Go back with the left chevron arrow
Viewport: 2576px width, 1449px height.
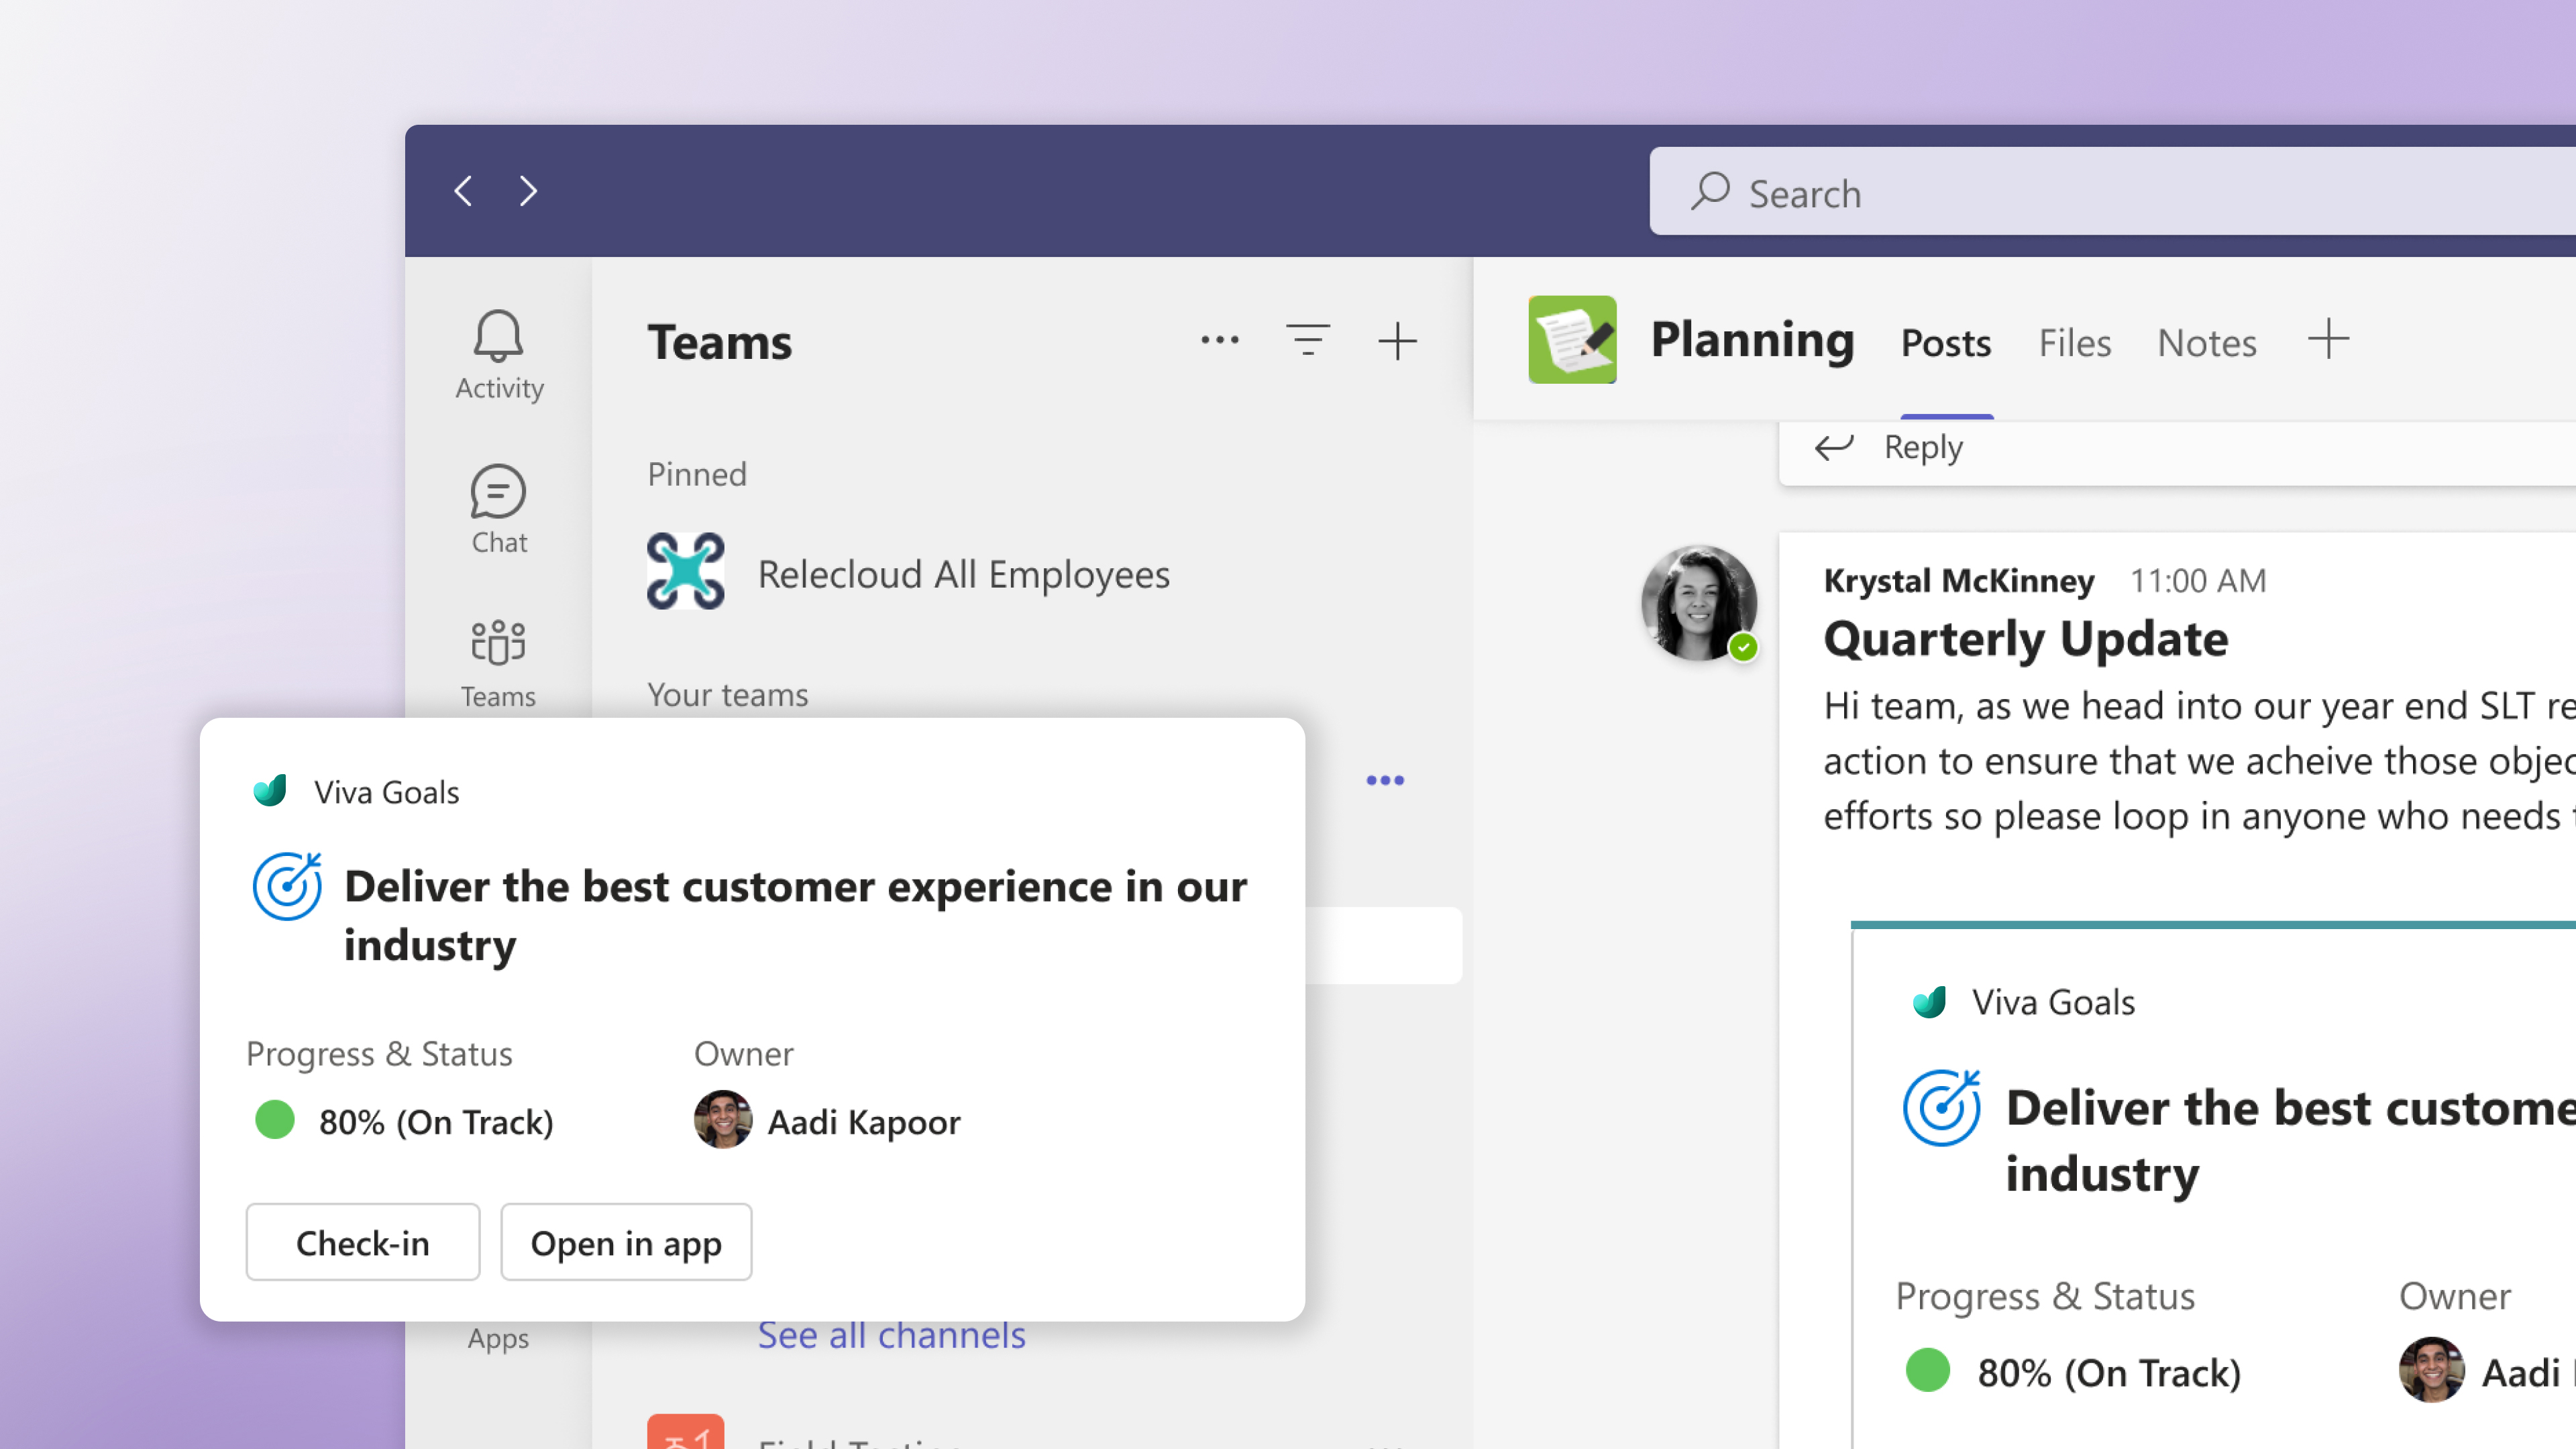point(463,190)
